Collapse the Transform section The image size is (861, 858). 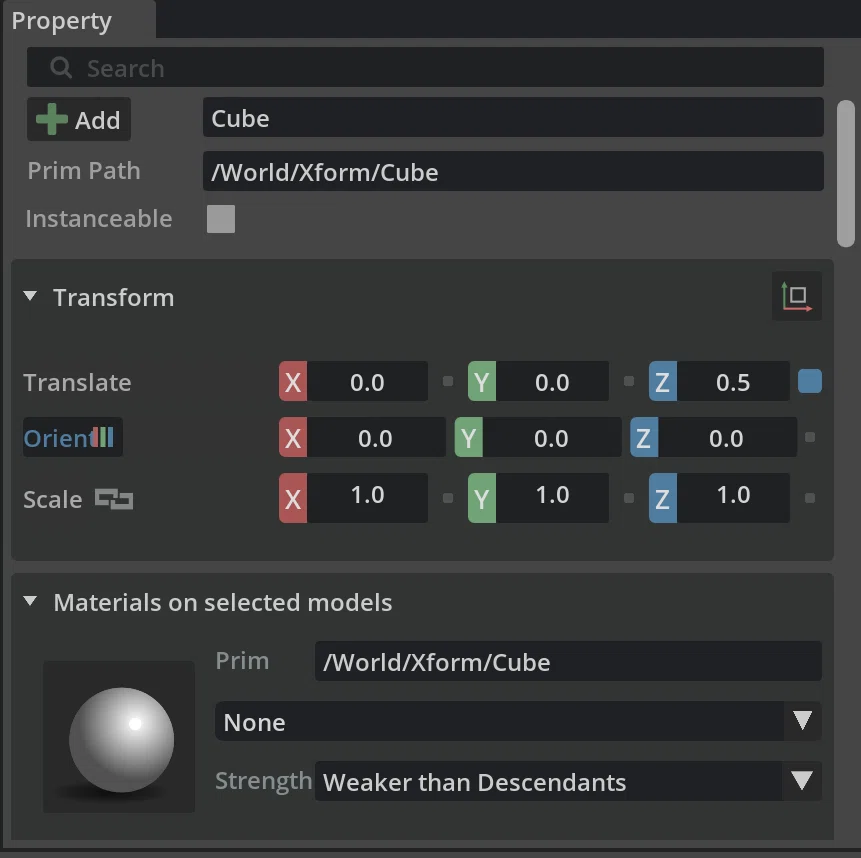point(30,296)
